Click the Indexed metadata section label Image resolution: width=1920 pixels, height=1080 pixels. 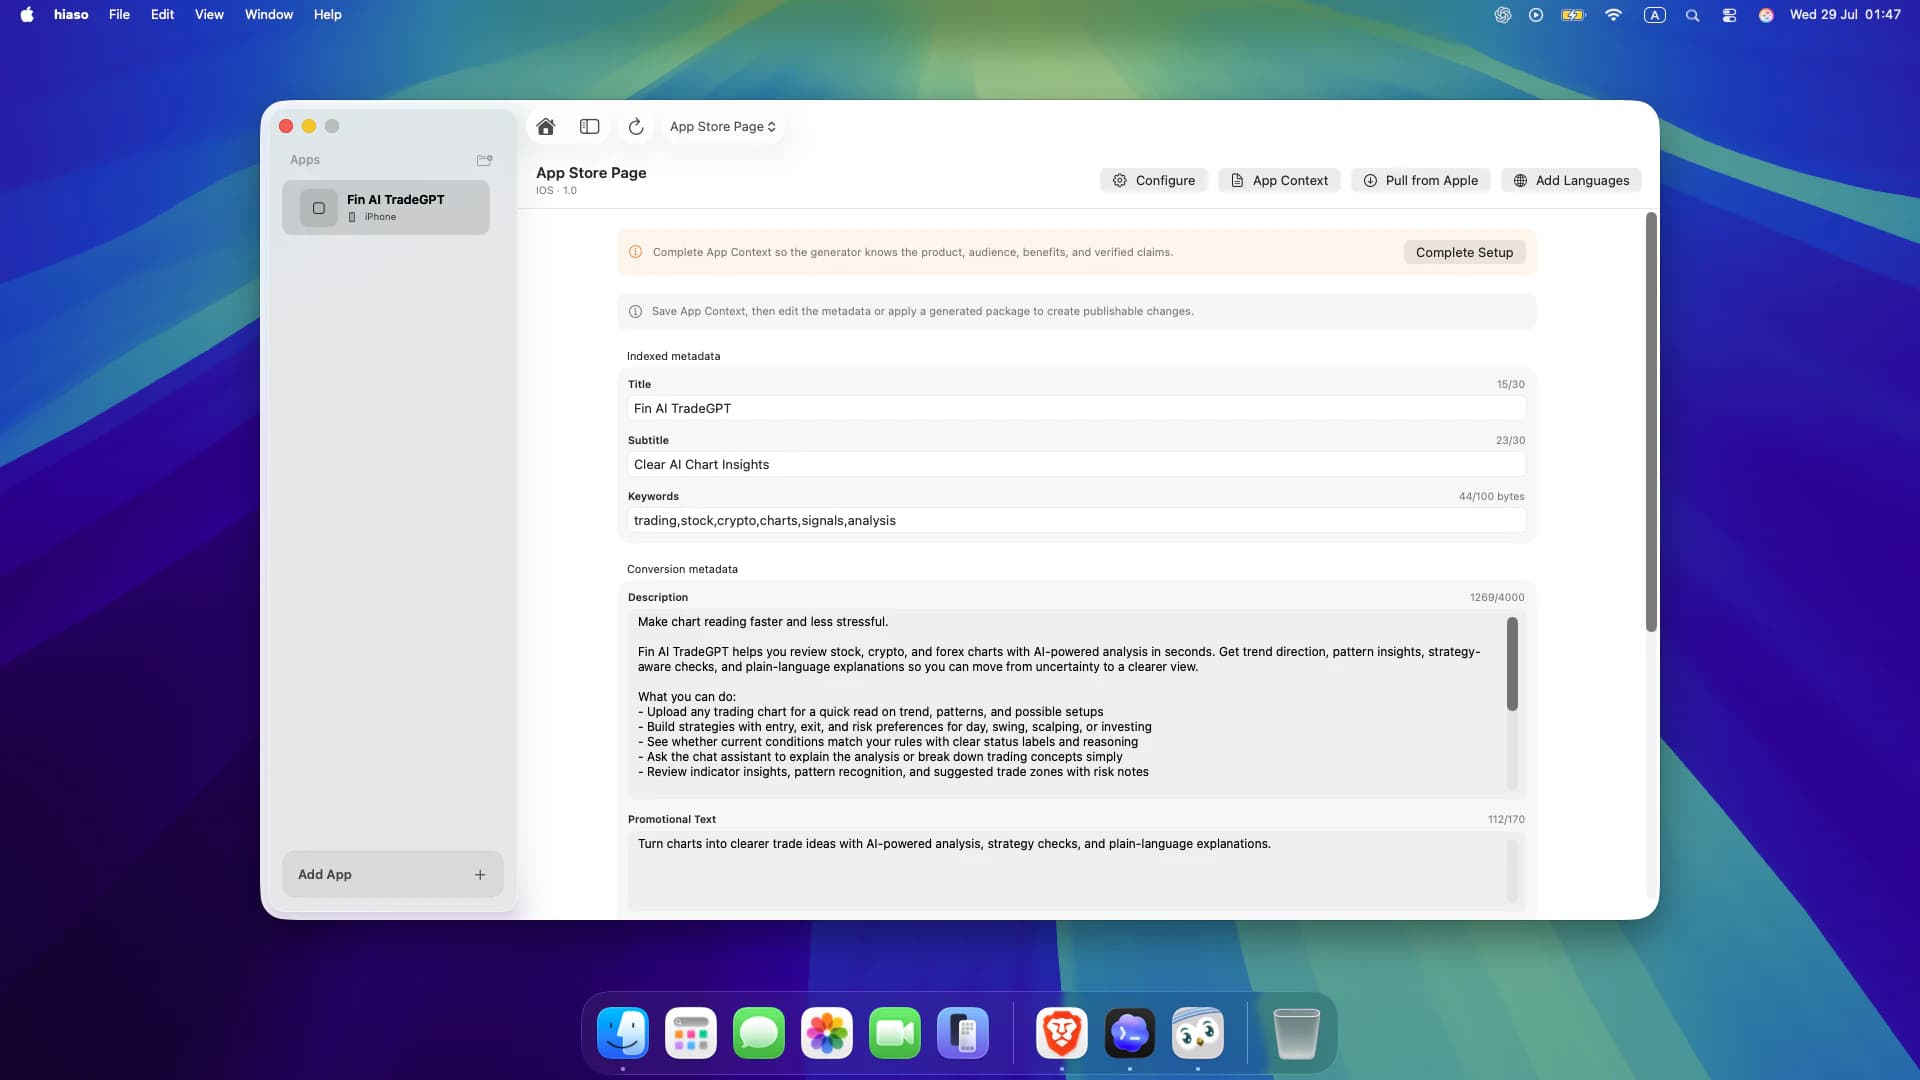673,356
